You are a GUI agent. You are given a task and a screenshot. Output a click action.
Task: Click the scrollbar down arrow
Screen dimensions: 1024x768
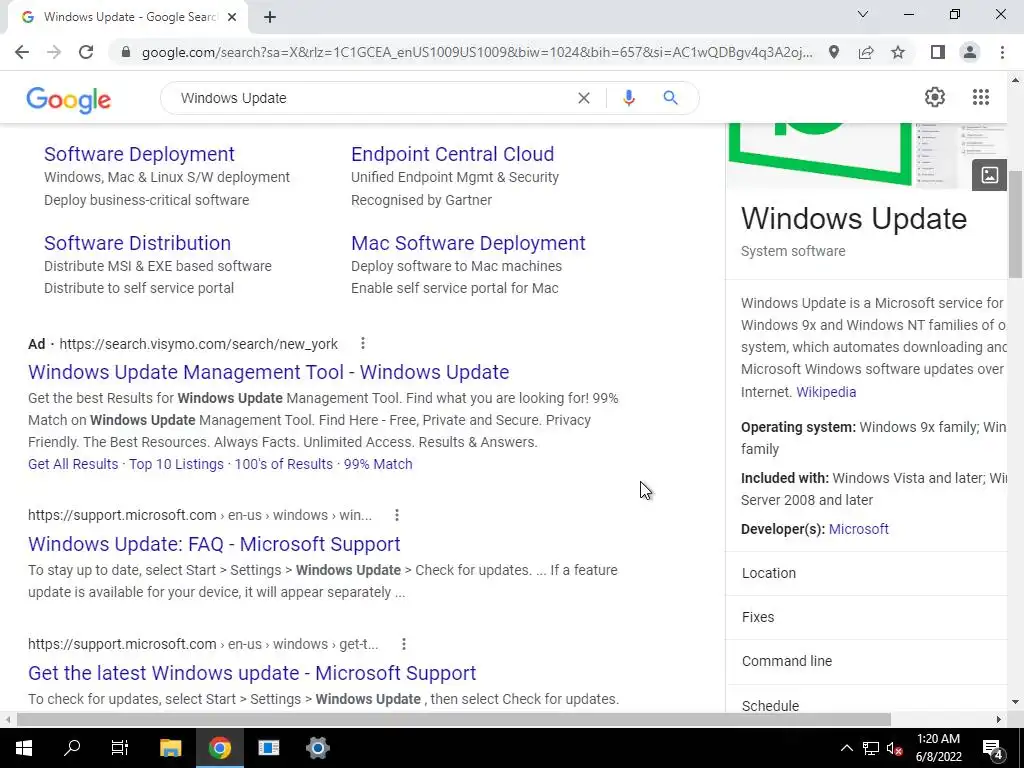click(x=1015, y=703)
